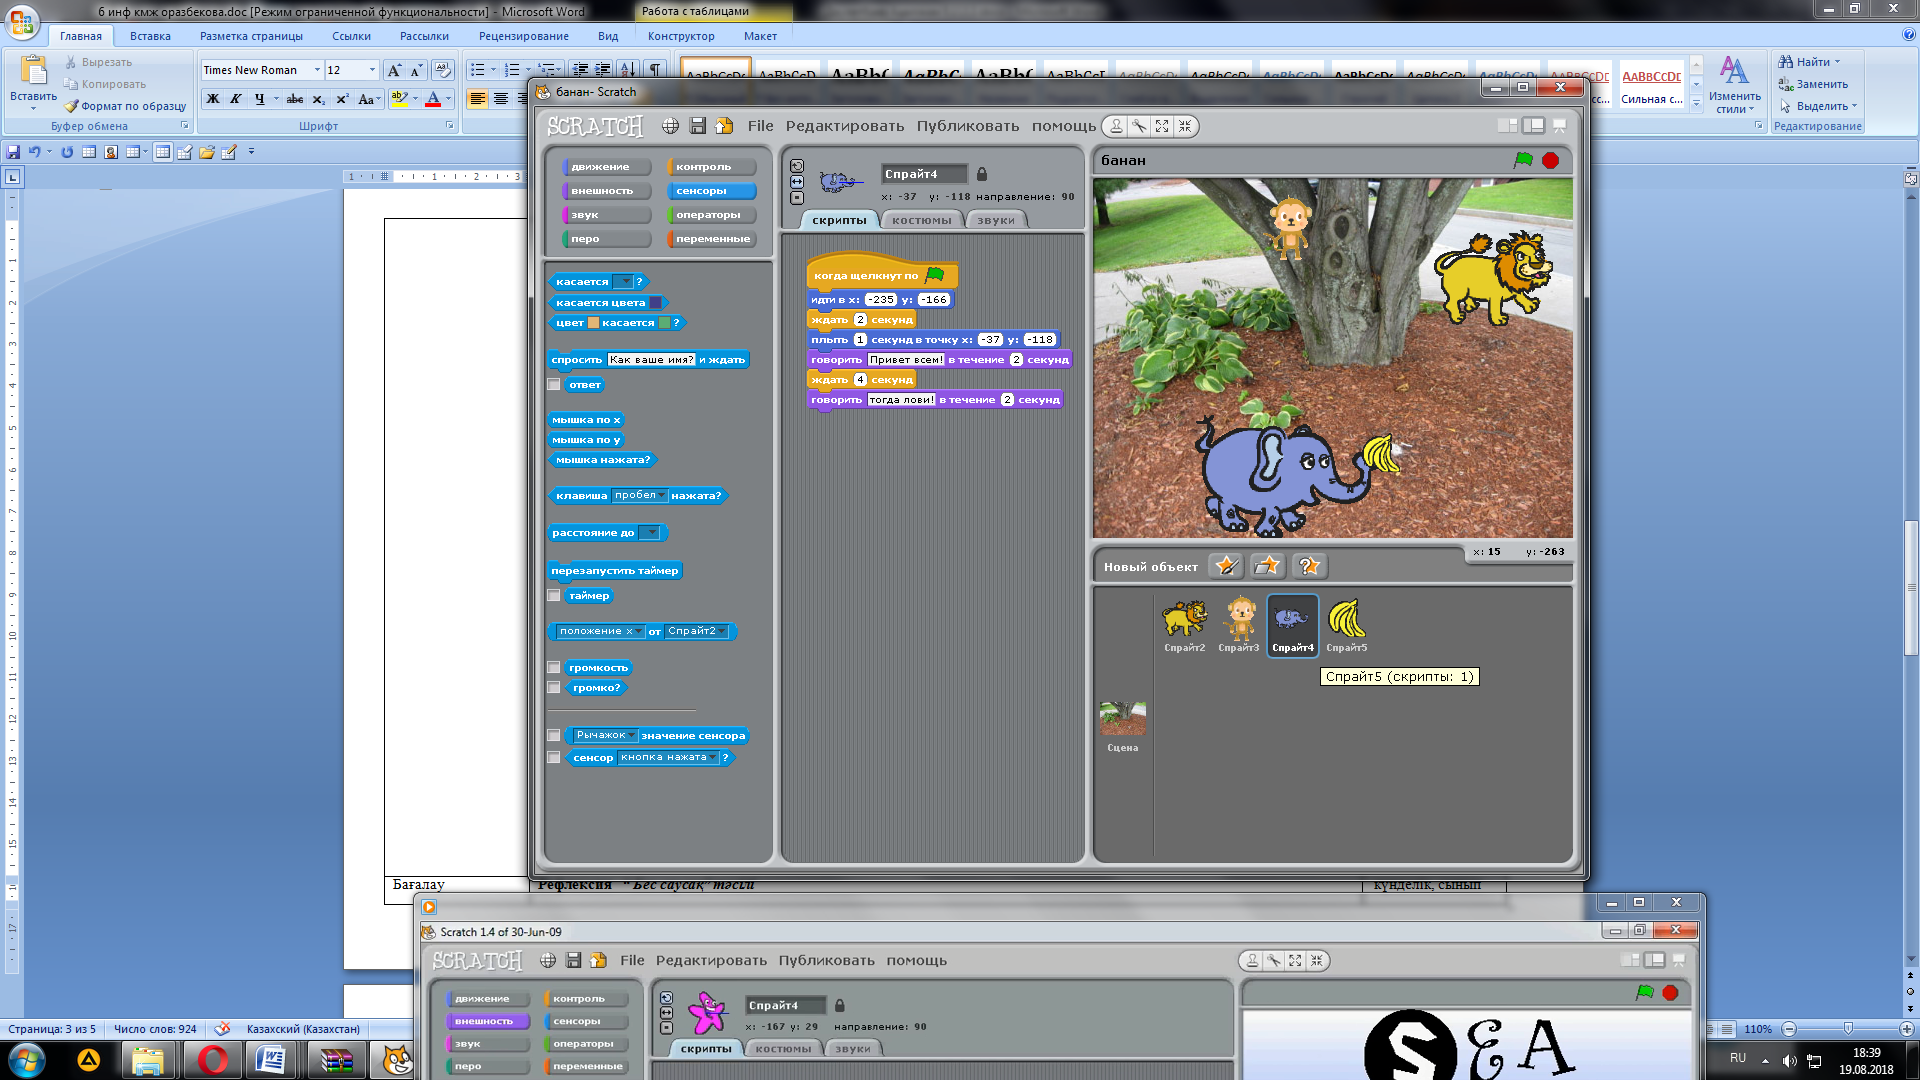Click the strikethrough button in Word
Screen dimensions: 1920x1080
click(295, 99)
